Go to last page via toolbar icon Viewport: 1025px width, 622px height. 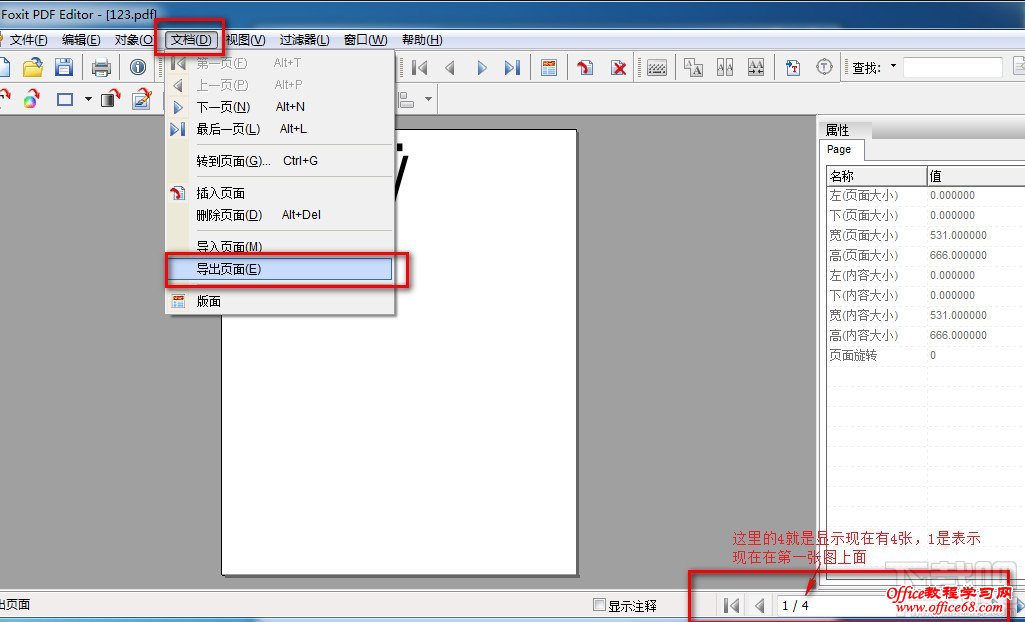[x=512, y=67]
